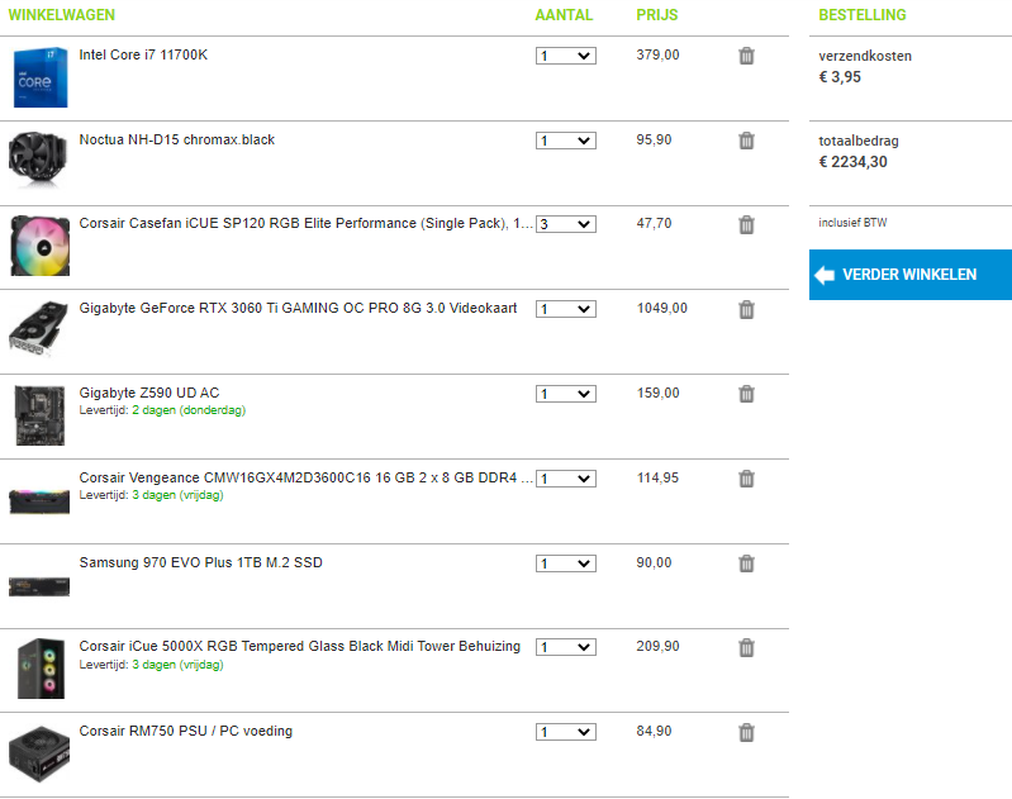
Task: Remove Samsung 970 EVO Plus SSD
Action: coord(746,564)
